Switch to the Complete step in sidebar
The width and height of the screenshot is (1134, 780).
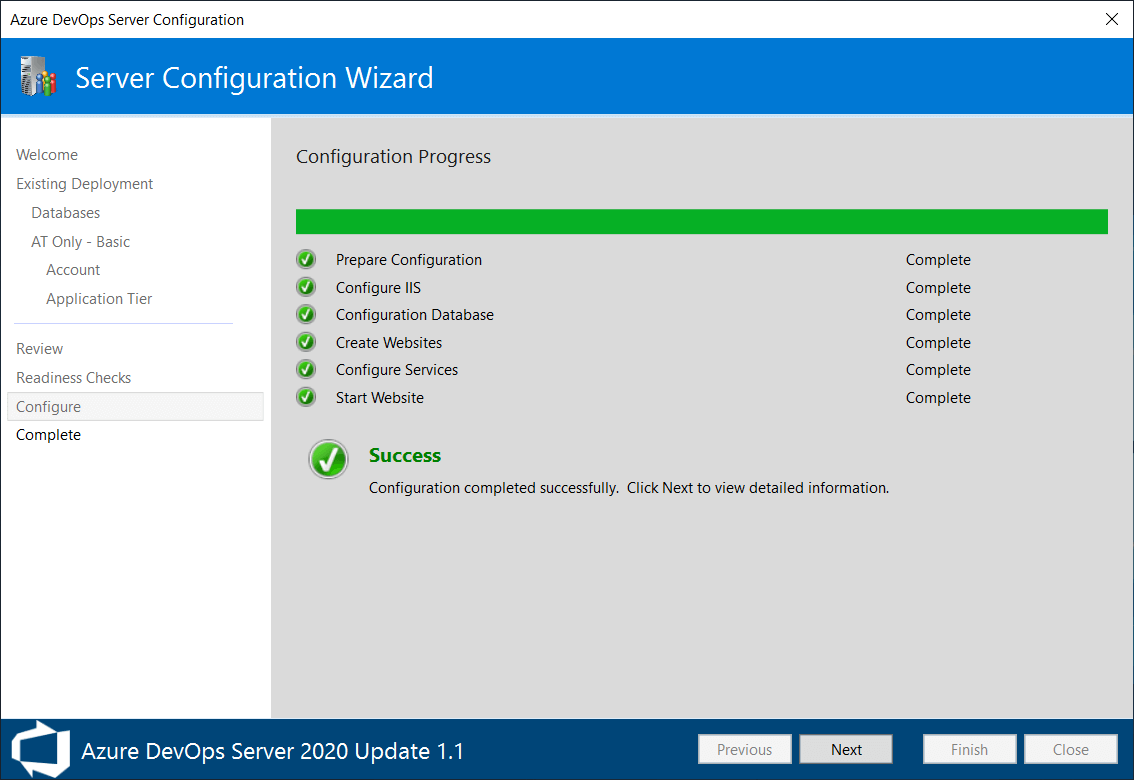coord(49,435)
